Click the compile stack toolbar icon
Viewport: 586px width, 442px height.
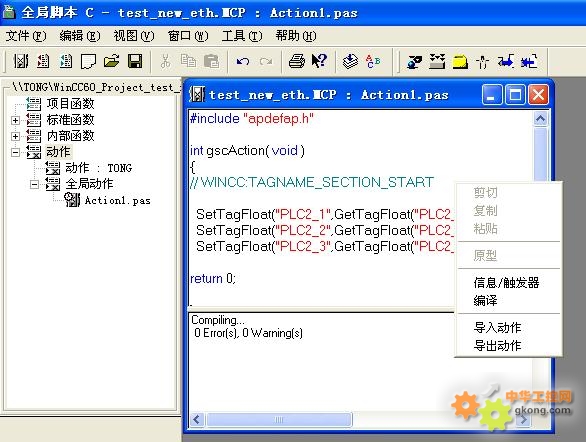click(x=350, y=61)
